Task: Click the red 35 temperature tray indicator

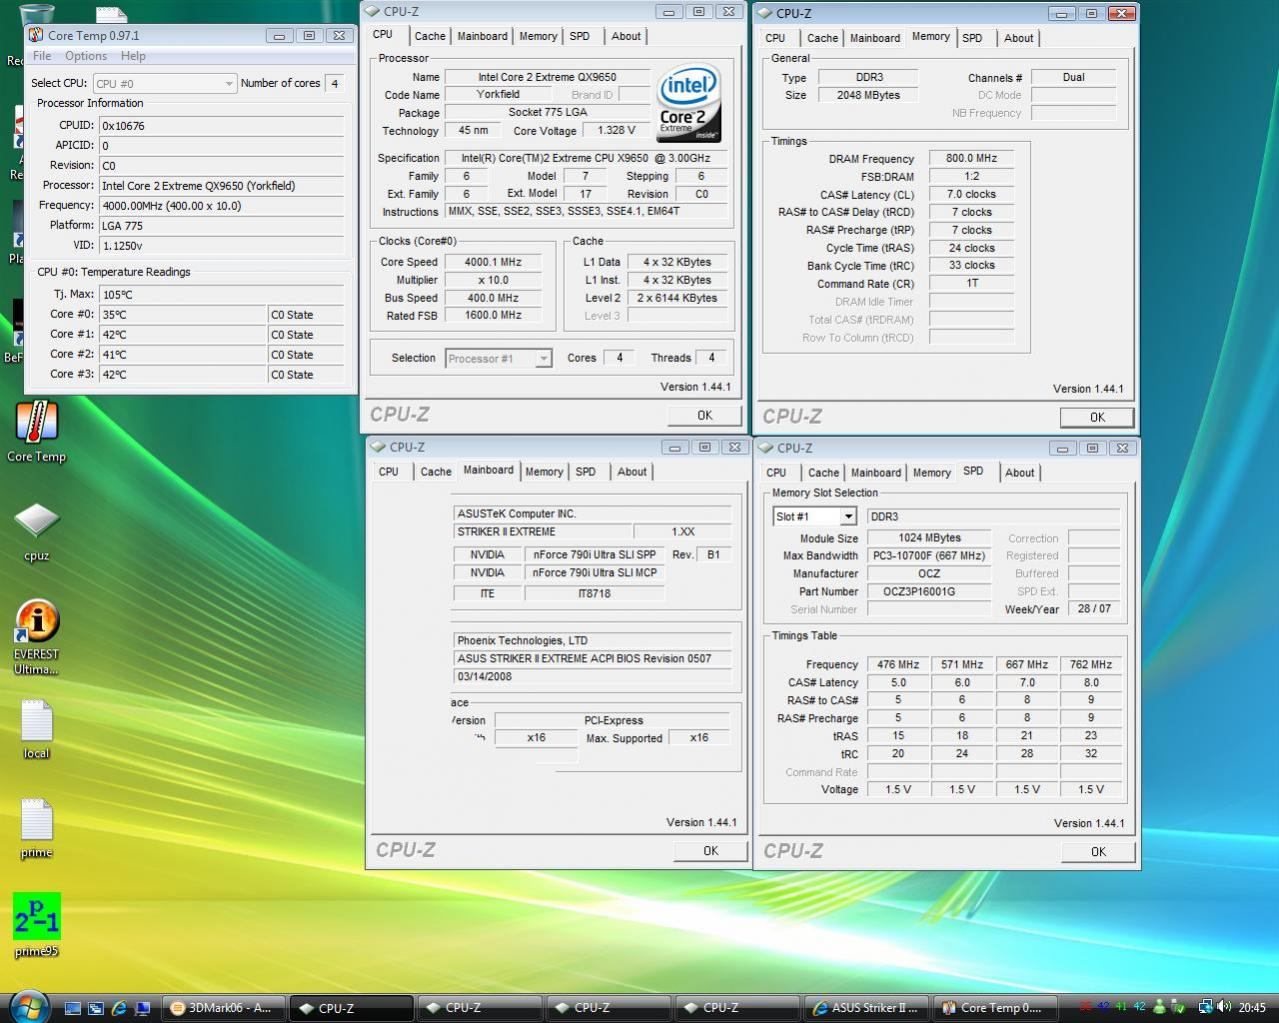Action: pyautogui.click(x=1086, y=1007)
